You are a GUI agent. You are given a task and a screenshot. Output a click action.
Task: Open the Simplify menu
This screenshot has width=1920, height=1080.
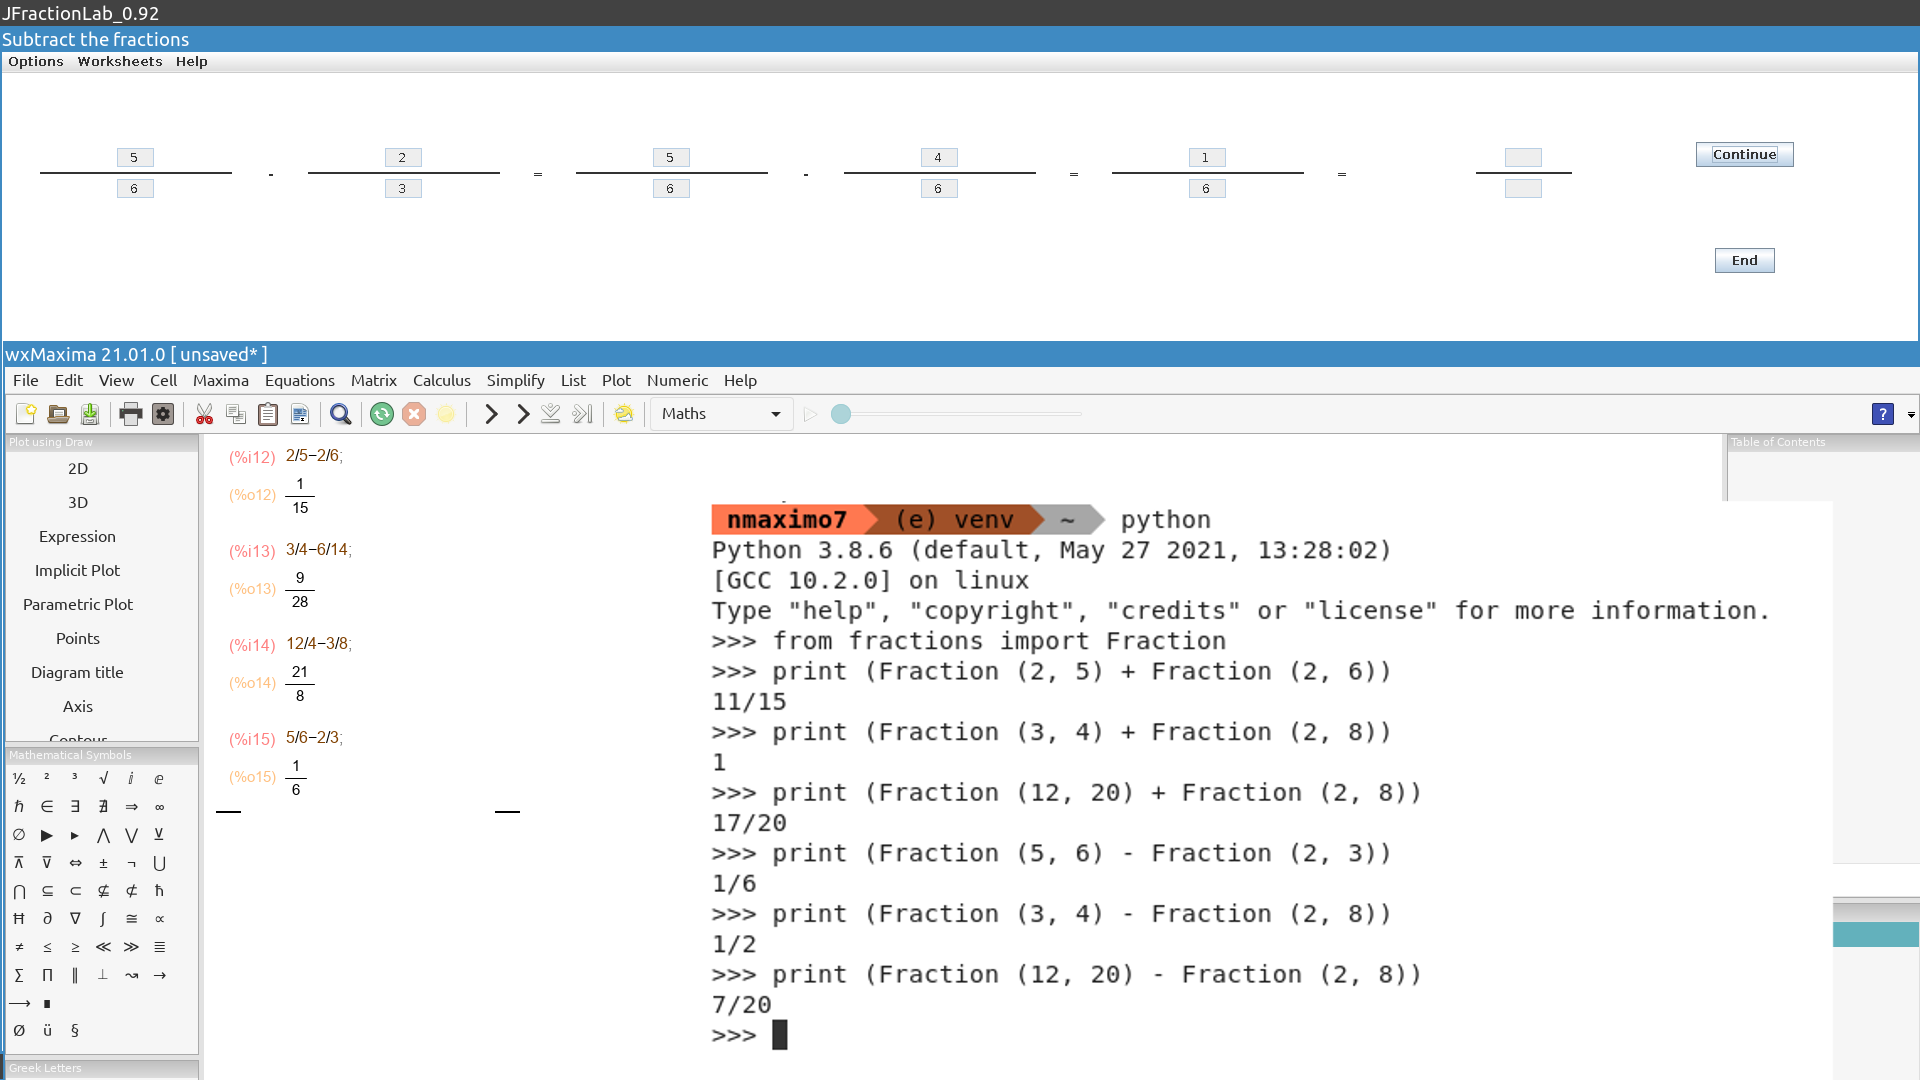(x=515, y=381)
